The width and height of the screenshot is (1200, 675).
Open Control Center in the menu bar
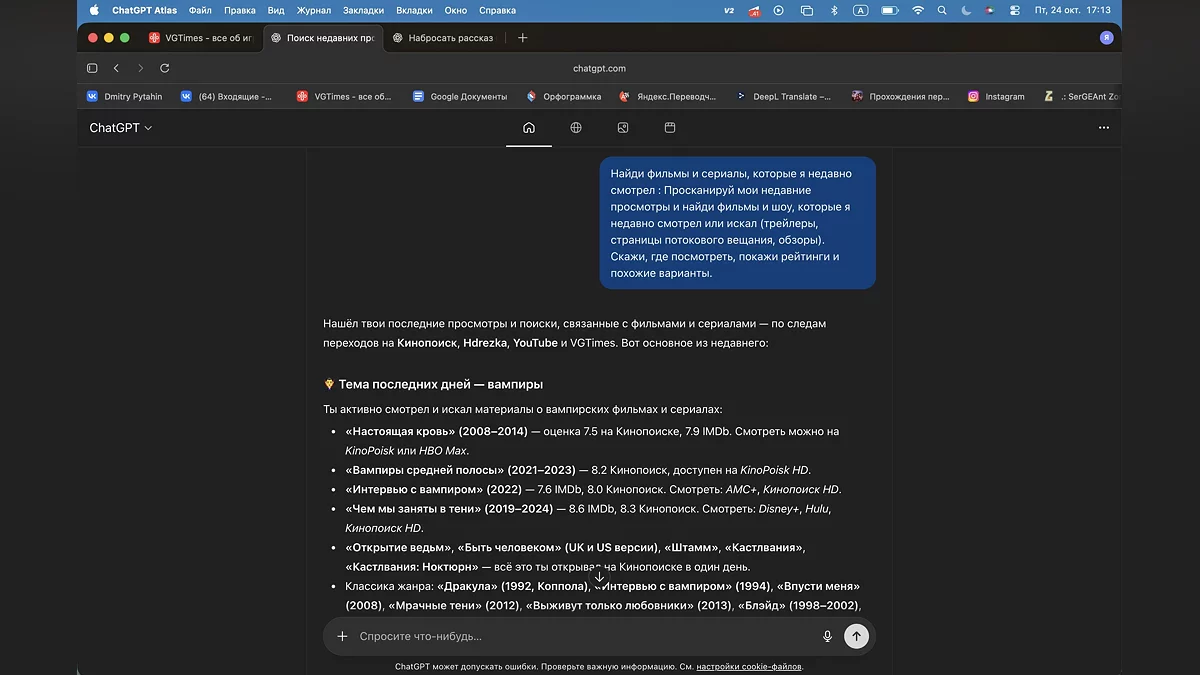point(1015,10)
